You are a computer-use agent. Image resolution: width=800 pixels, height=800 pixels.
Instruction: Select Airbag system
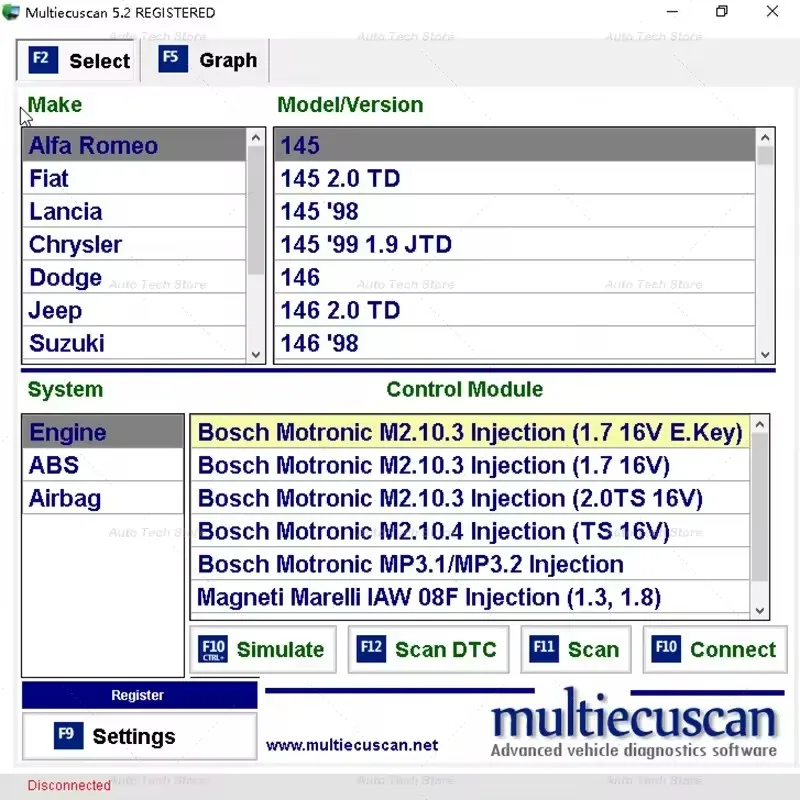(103, 498)
